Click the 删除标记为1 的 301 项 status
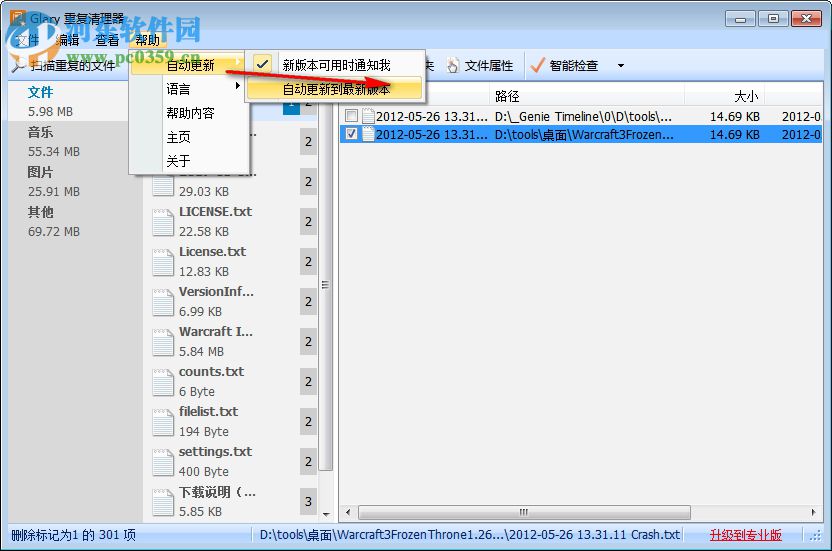The height and width of the screenshot is (551, 832). pos(73,535)
